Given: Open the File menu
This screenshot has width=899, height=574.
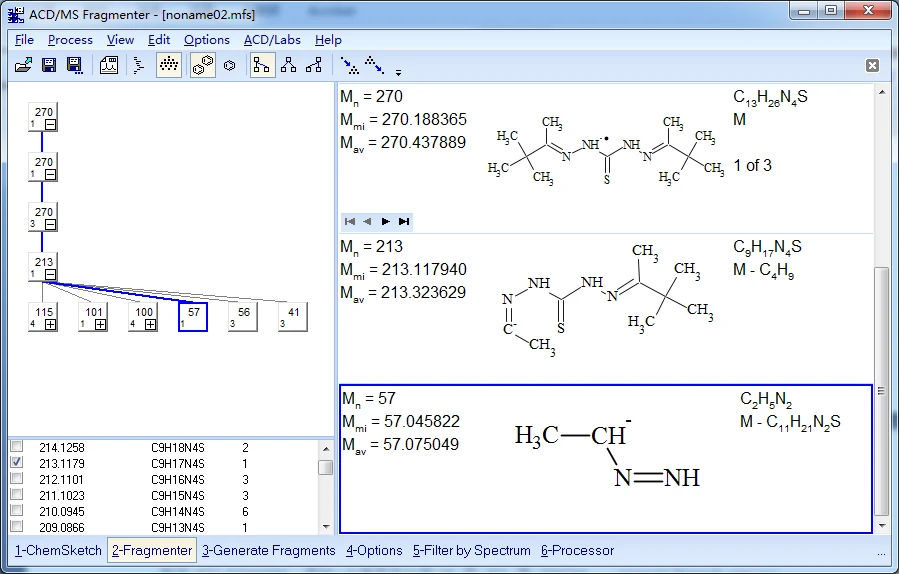Looking at the screenshot, I should point(24,40).
